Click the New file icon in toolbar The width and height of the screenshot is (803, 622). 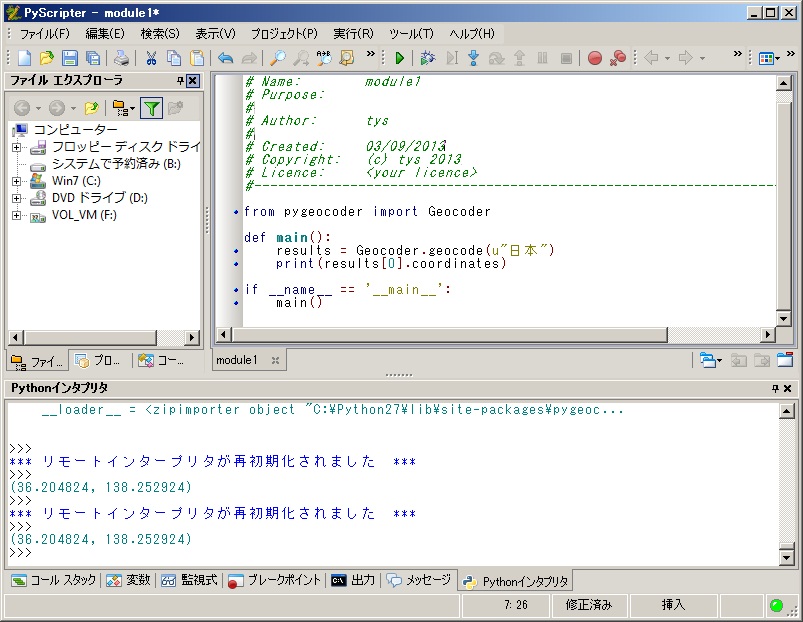tap(25, 58)
